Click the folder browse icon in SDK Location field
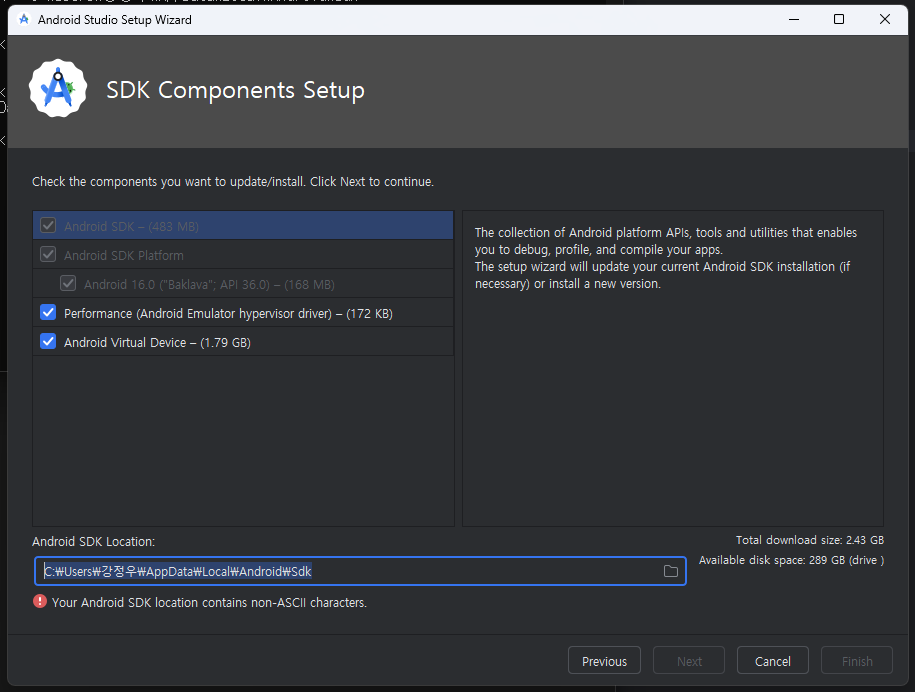 [670, 571]
